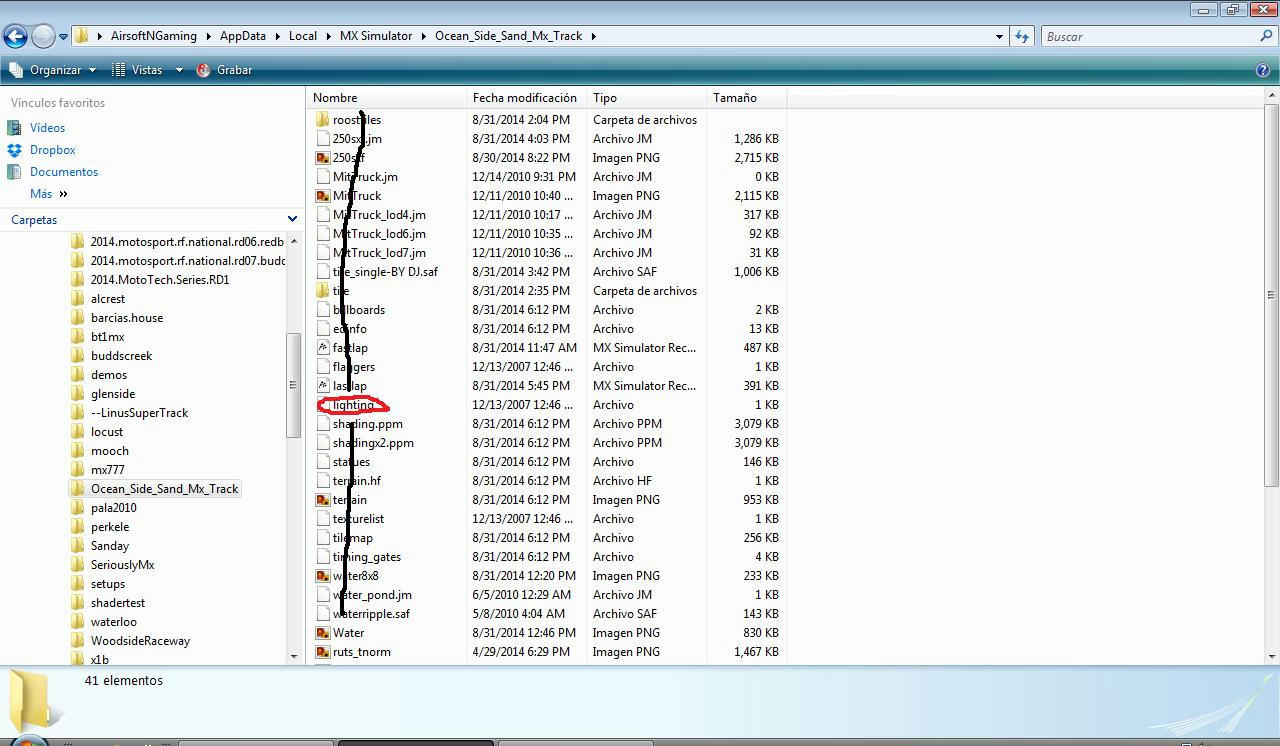The image size is (1280, 746).
Task: Show more favorite links with Más
Action: 49,194
